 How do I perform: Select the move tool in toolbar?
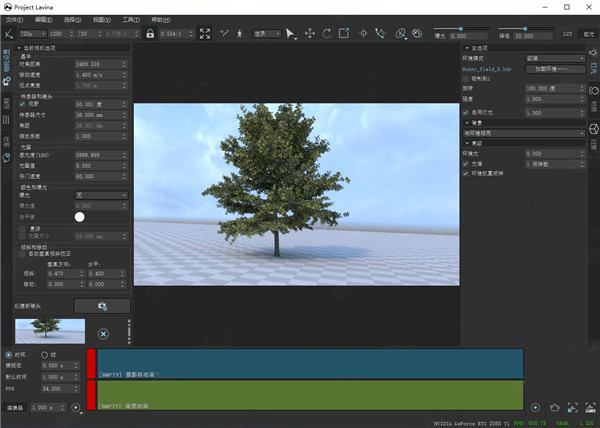point(309,33)
